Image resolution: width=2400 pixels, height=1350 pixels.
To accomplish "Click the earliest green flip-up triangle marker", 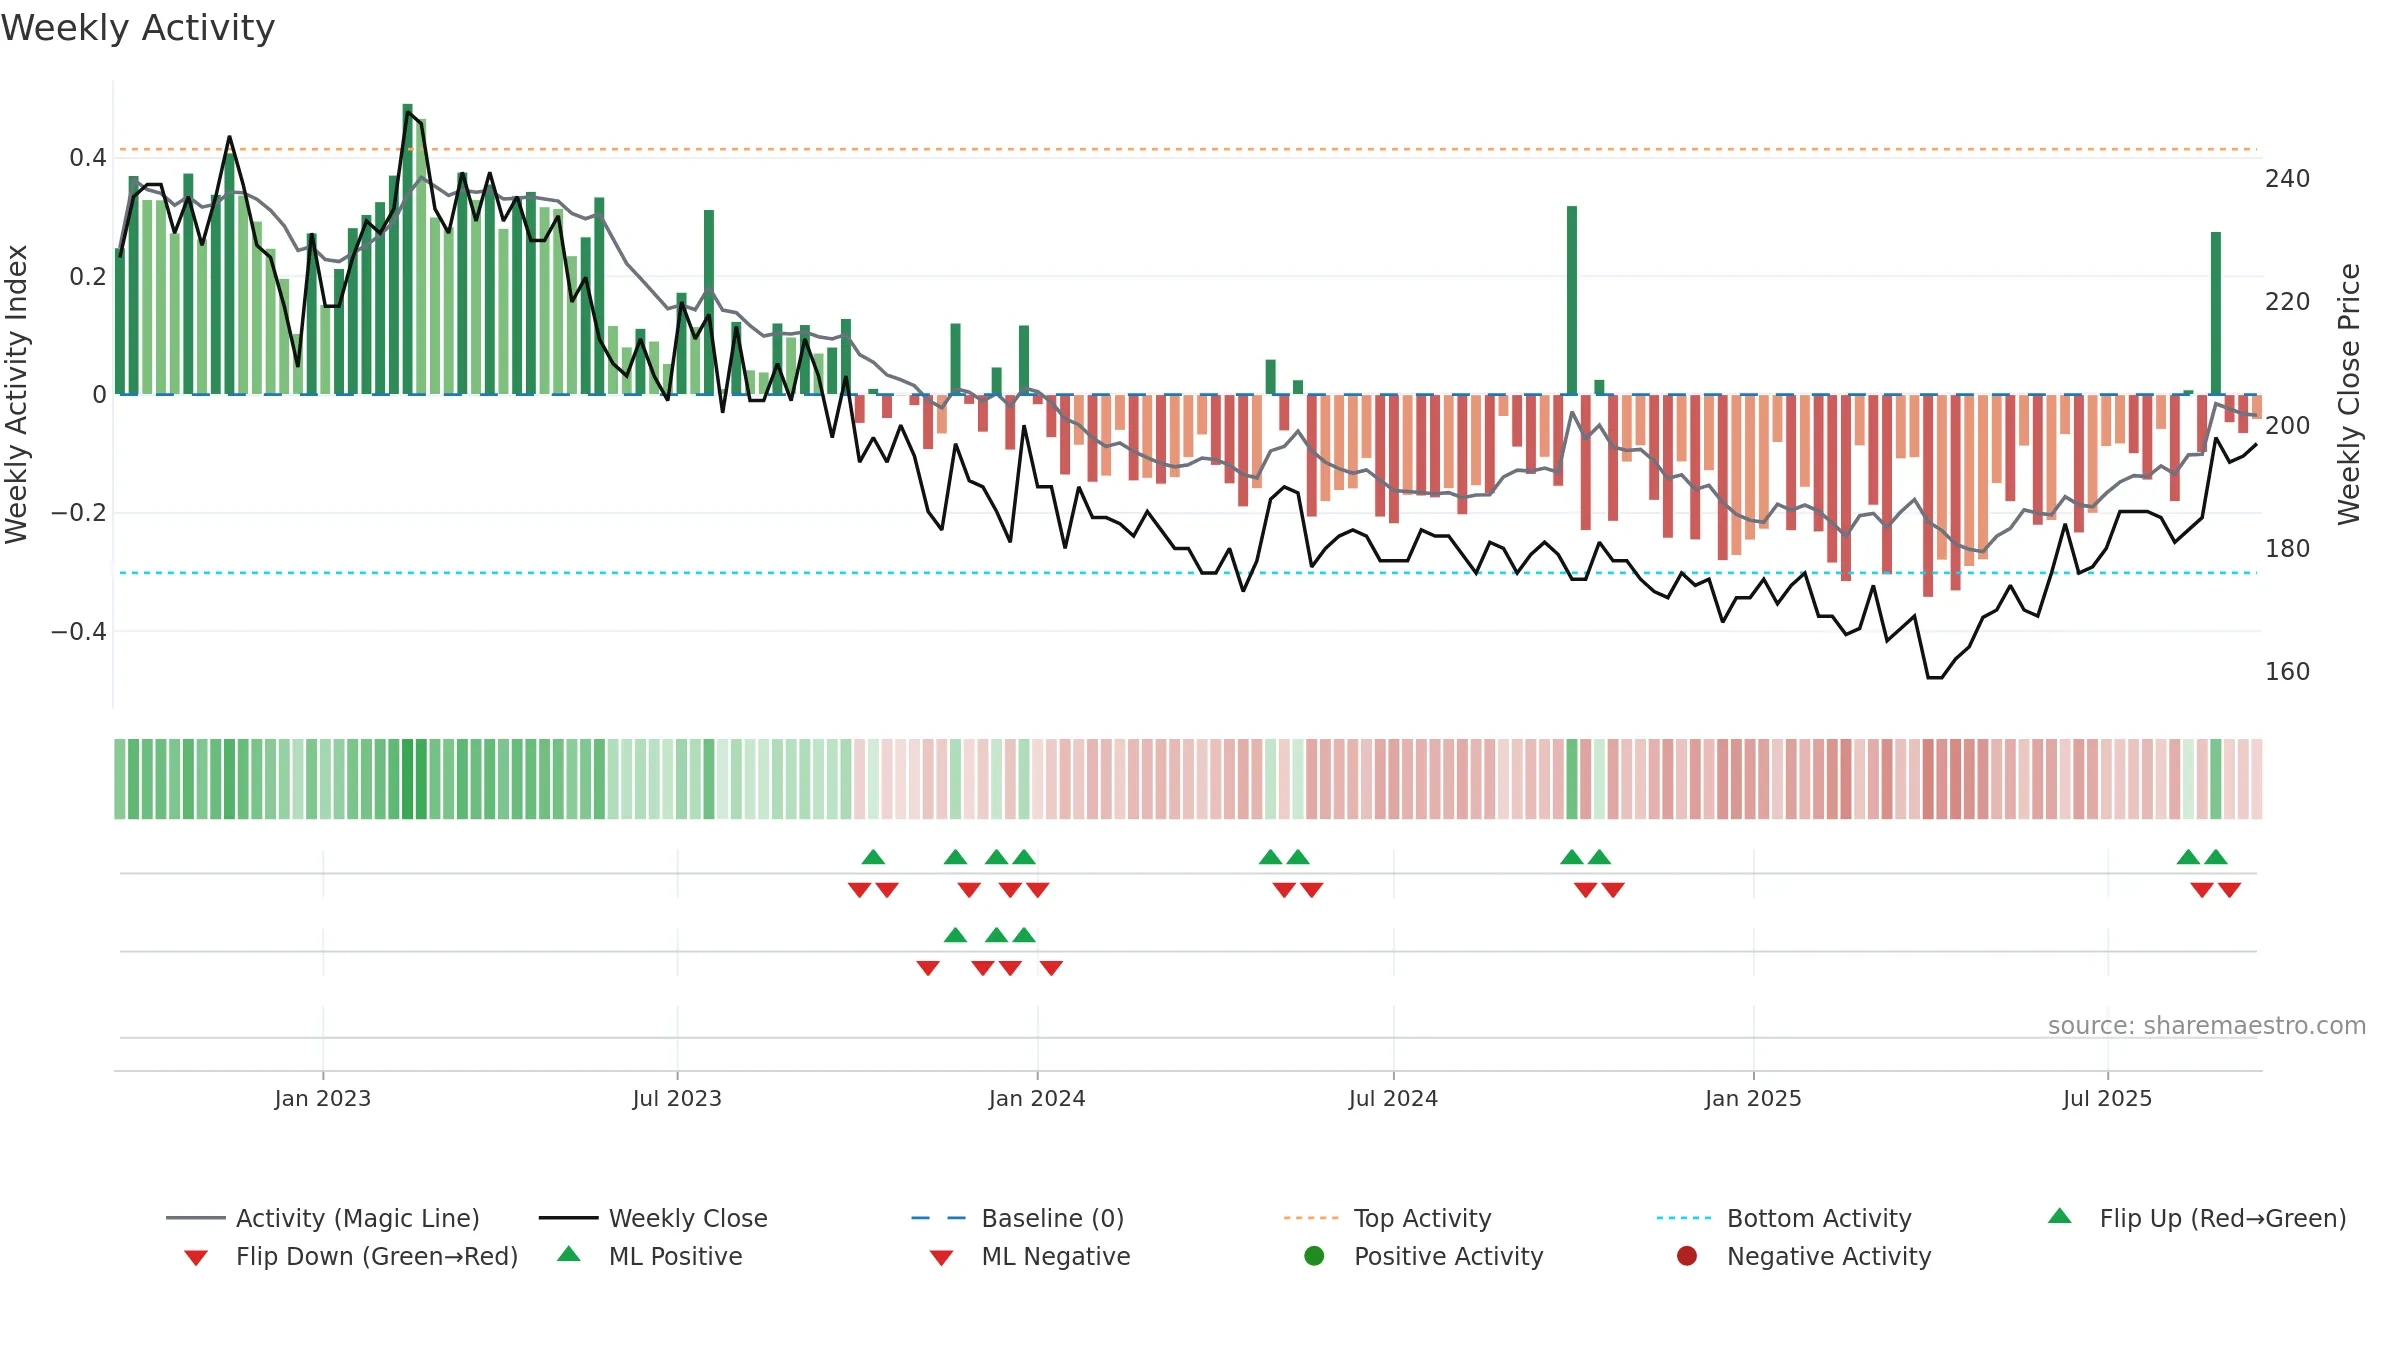I will 873,857.
